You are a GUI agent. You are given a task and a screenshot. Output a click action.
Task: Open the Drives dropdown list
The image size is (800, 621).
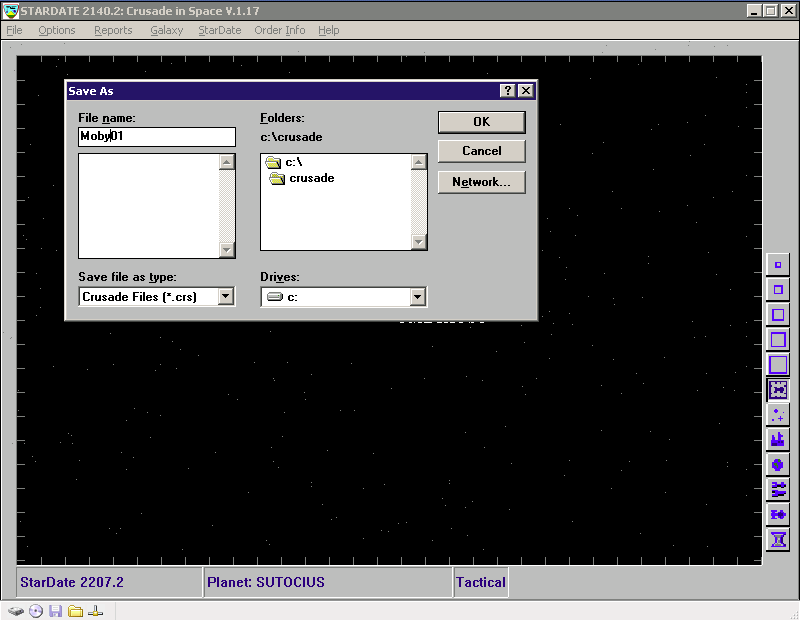click(x=417, y=296)
